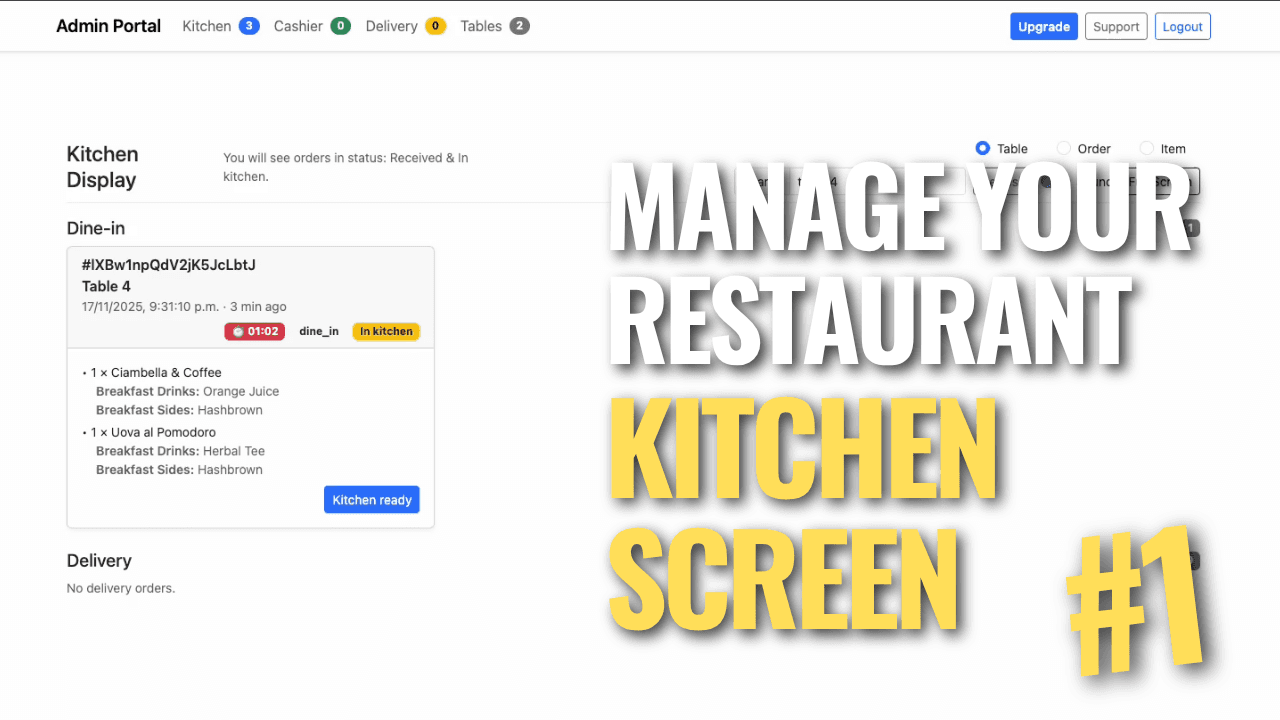Click the dine_in label on the order card
The image size is (1280, 720).
[x=318, y=331]
